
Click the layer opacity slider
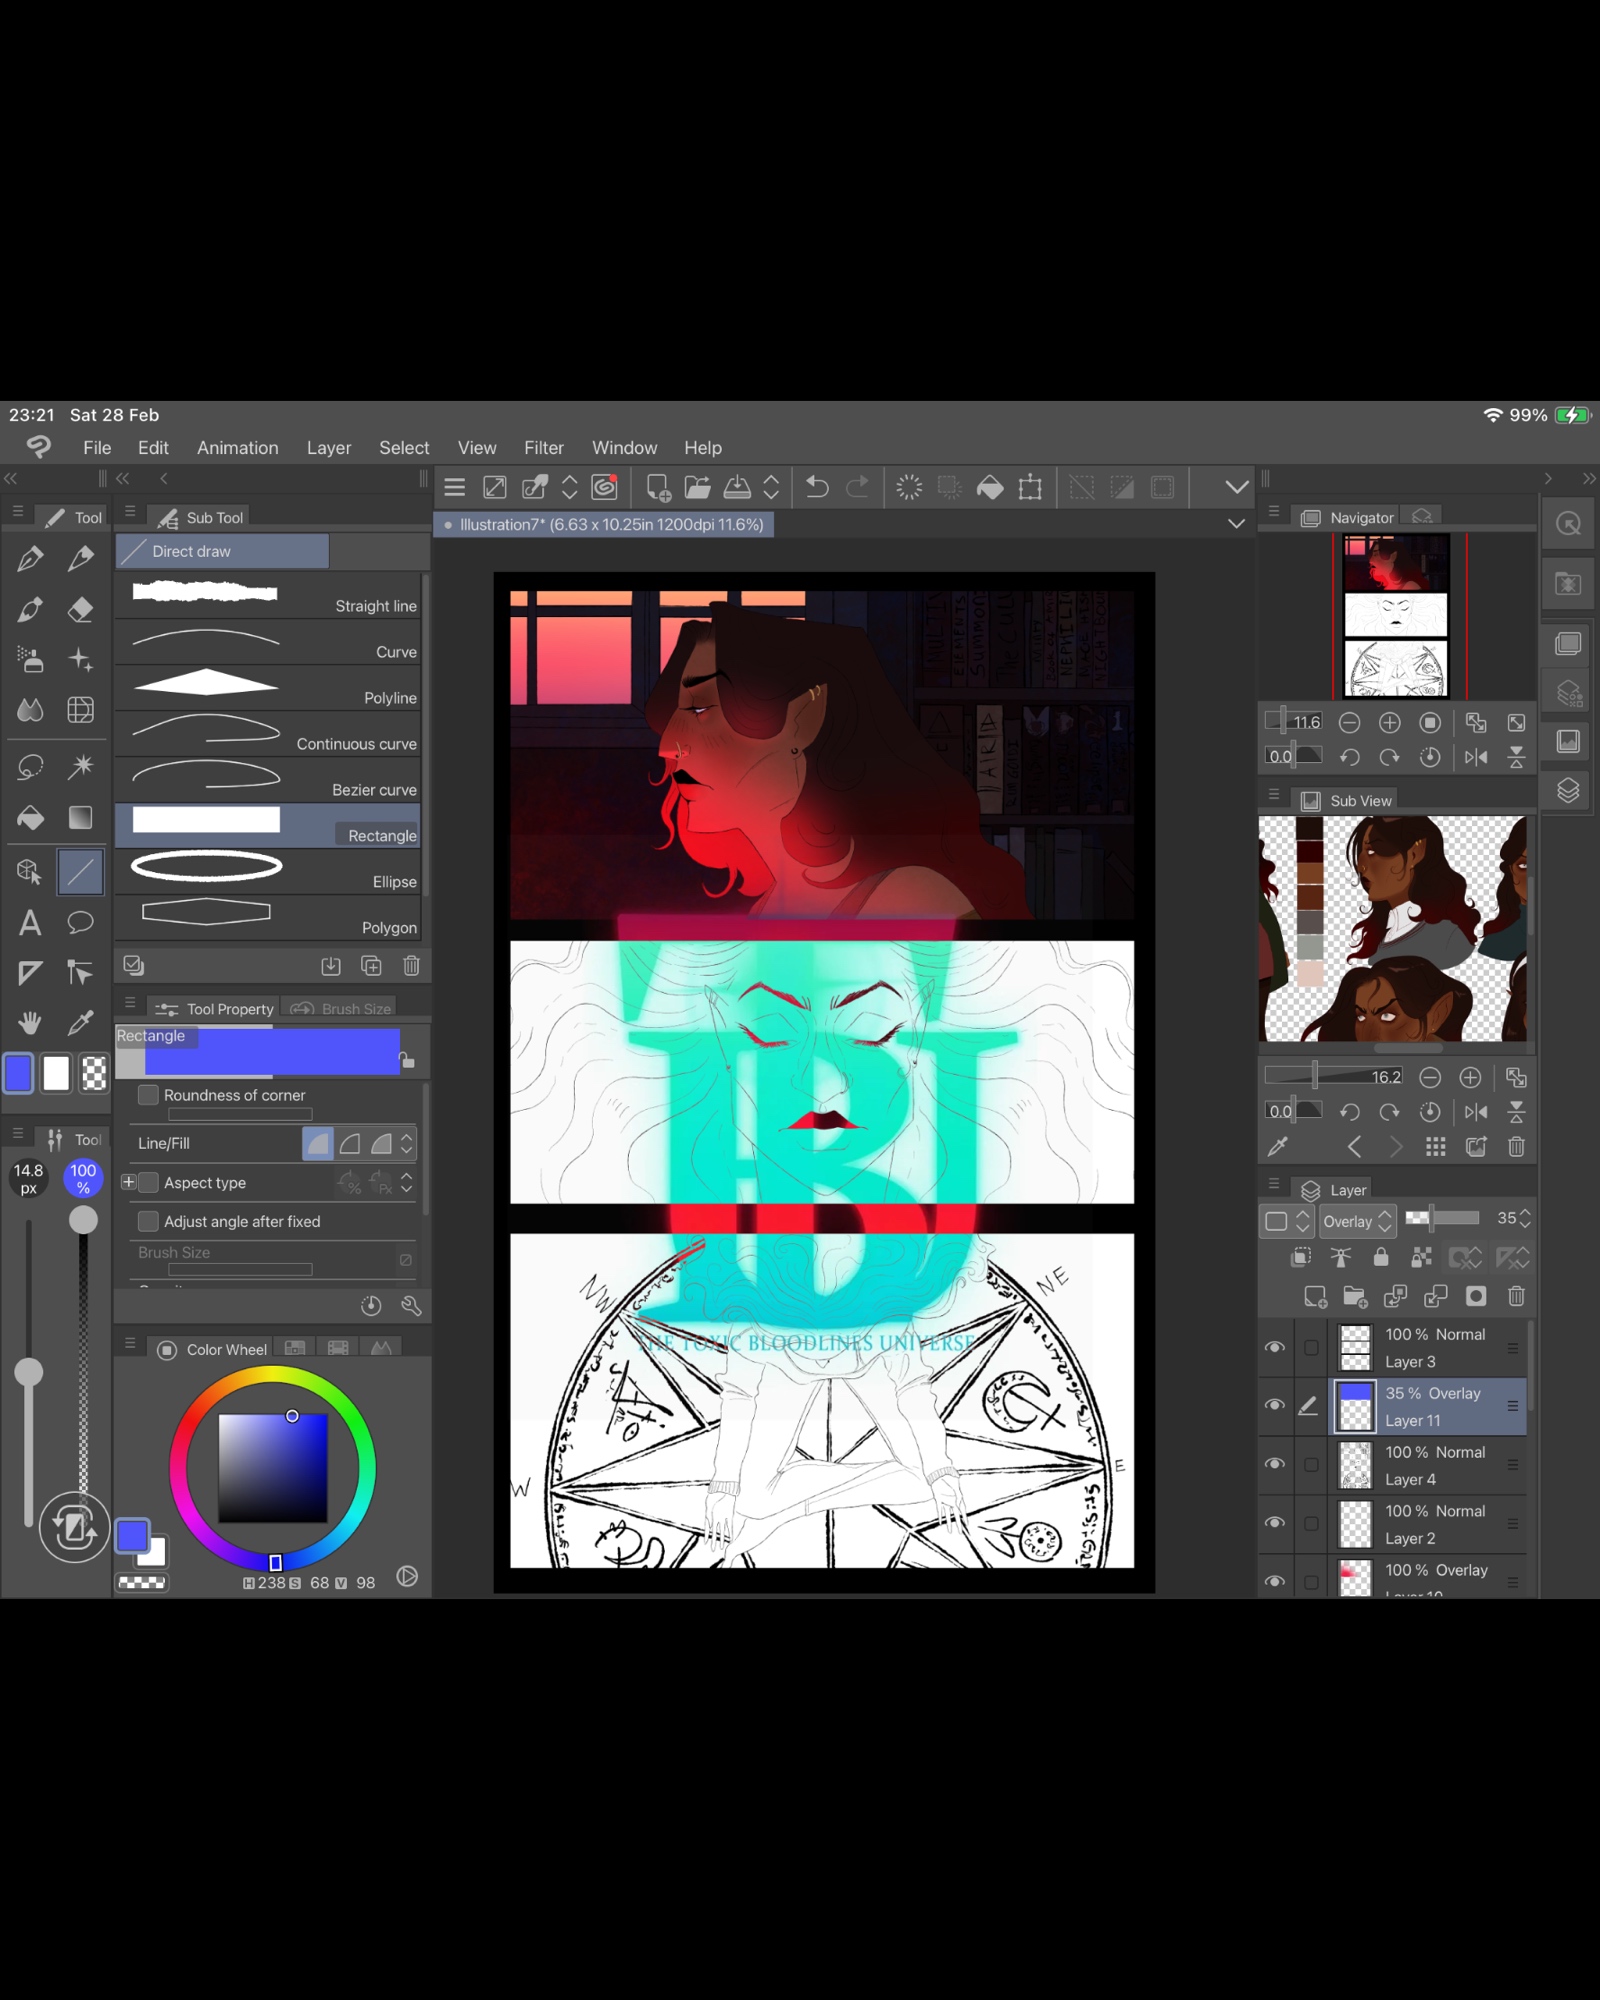pyautogui.click(x=1441, y=1218)
